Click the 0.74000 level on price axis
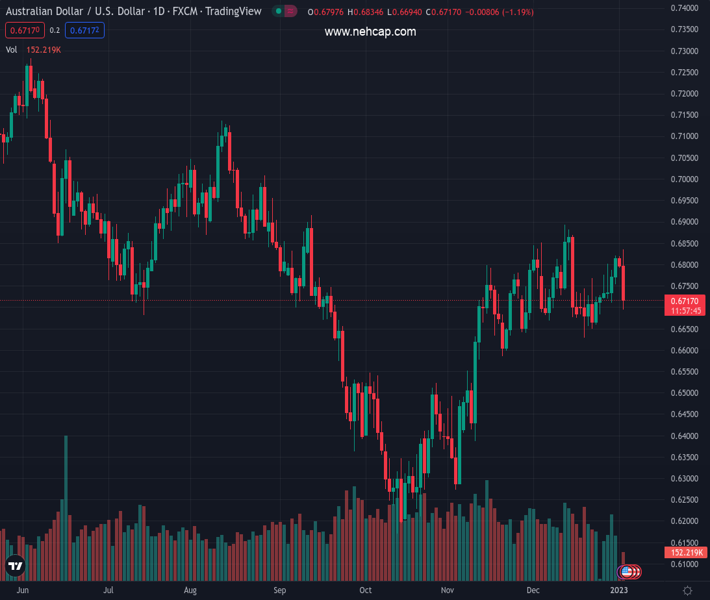Image resolution: width=710 pixels, height=600 pixels. pos(685,8)
